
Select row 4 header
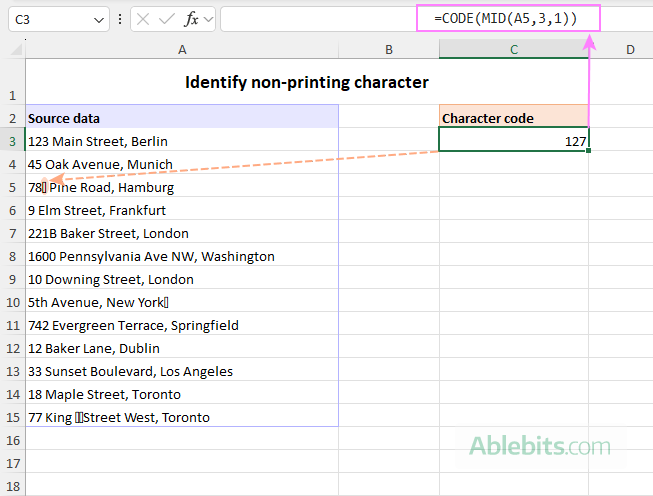[12, 164]
